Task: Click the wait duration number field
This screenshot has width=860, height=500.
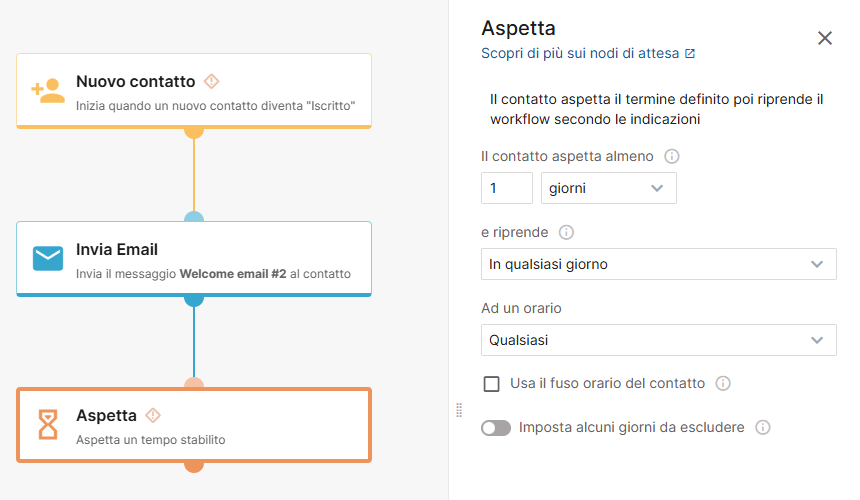Action: (506, 188)
